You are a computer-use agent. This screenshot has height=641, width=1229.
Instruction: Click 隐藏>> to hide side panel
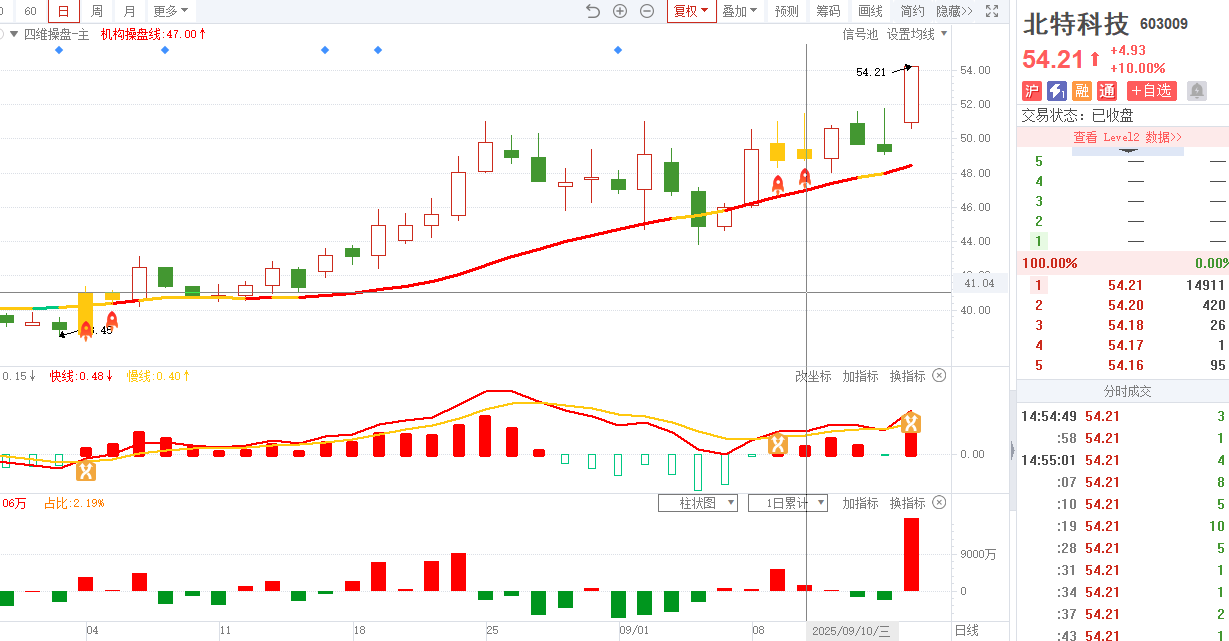pyautogui.click(x=954, y=11)
